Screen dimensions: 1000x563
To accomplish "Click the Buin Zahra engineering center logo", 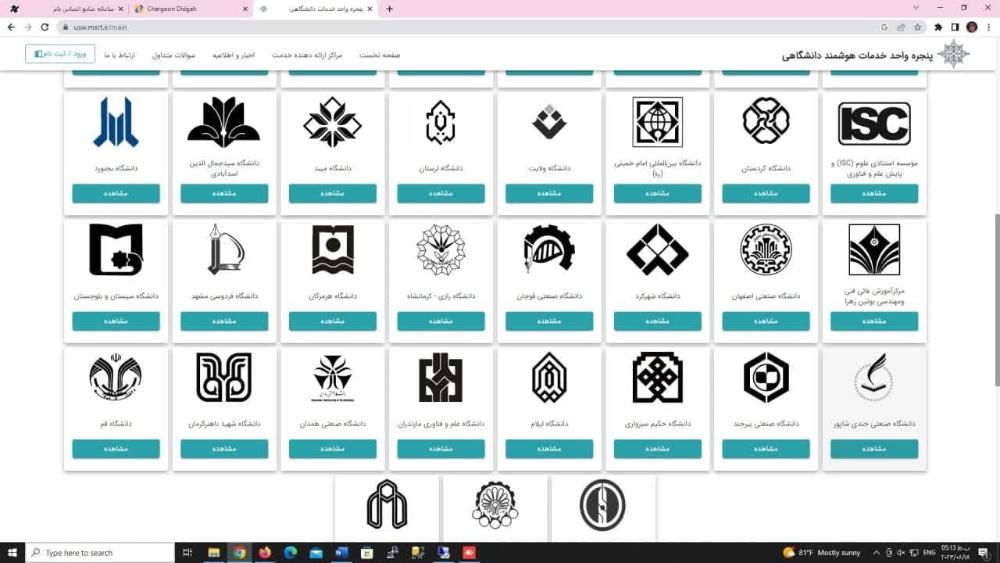I will point(874,249).
